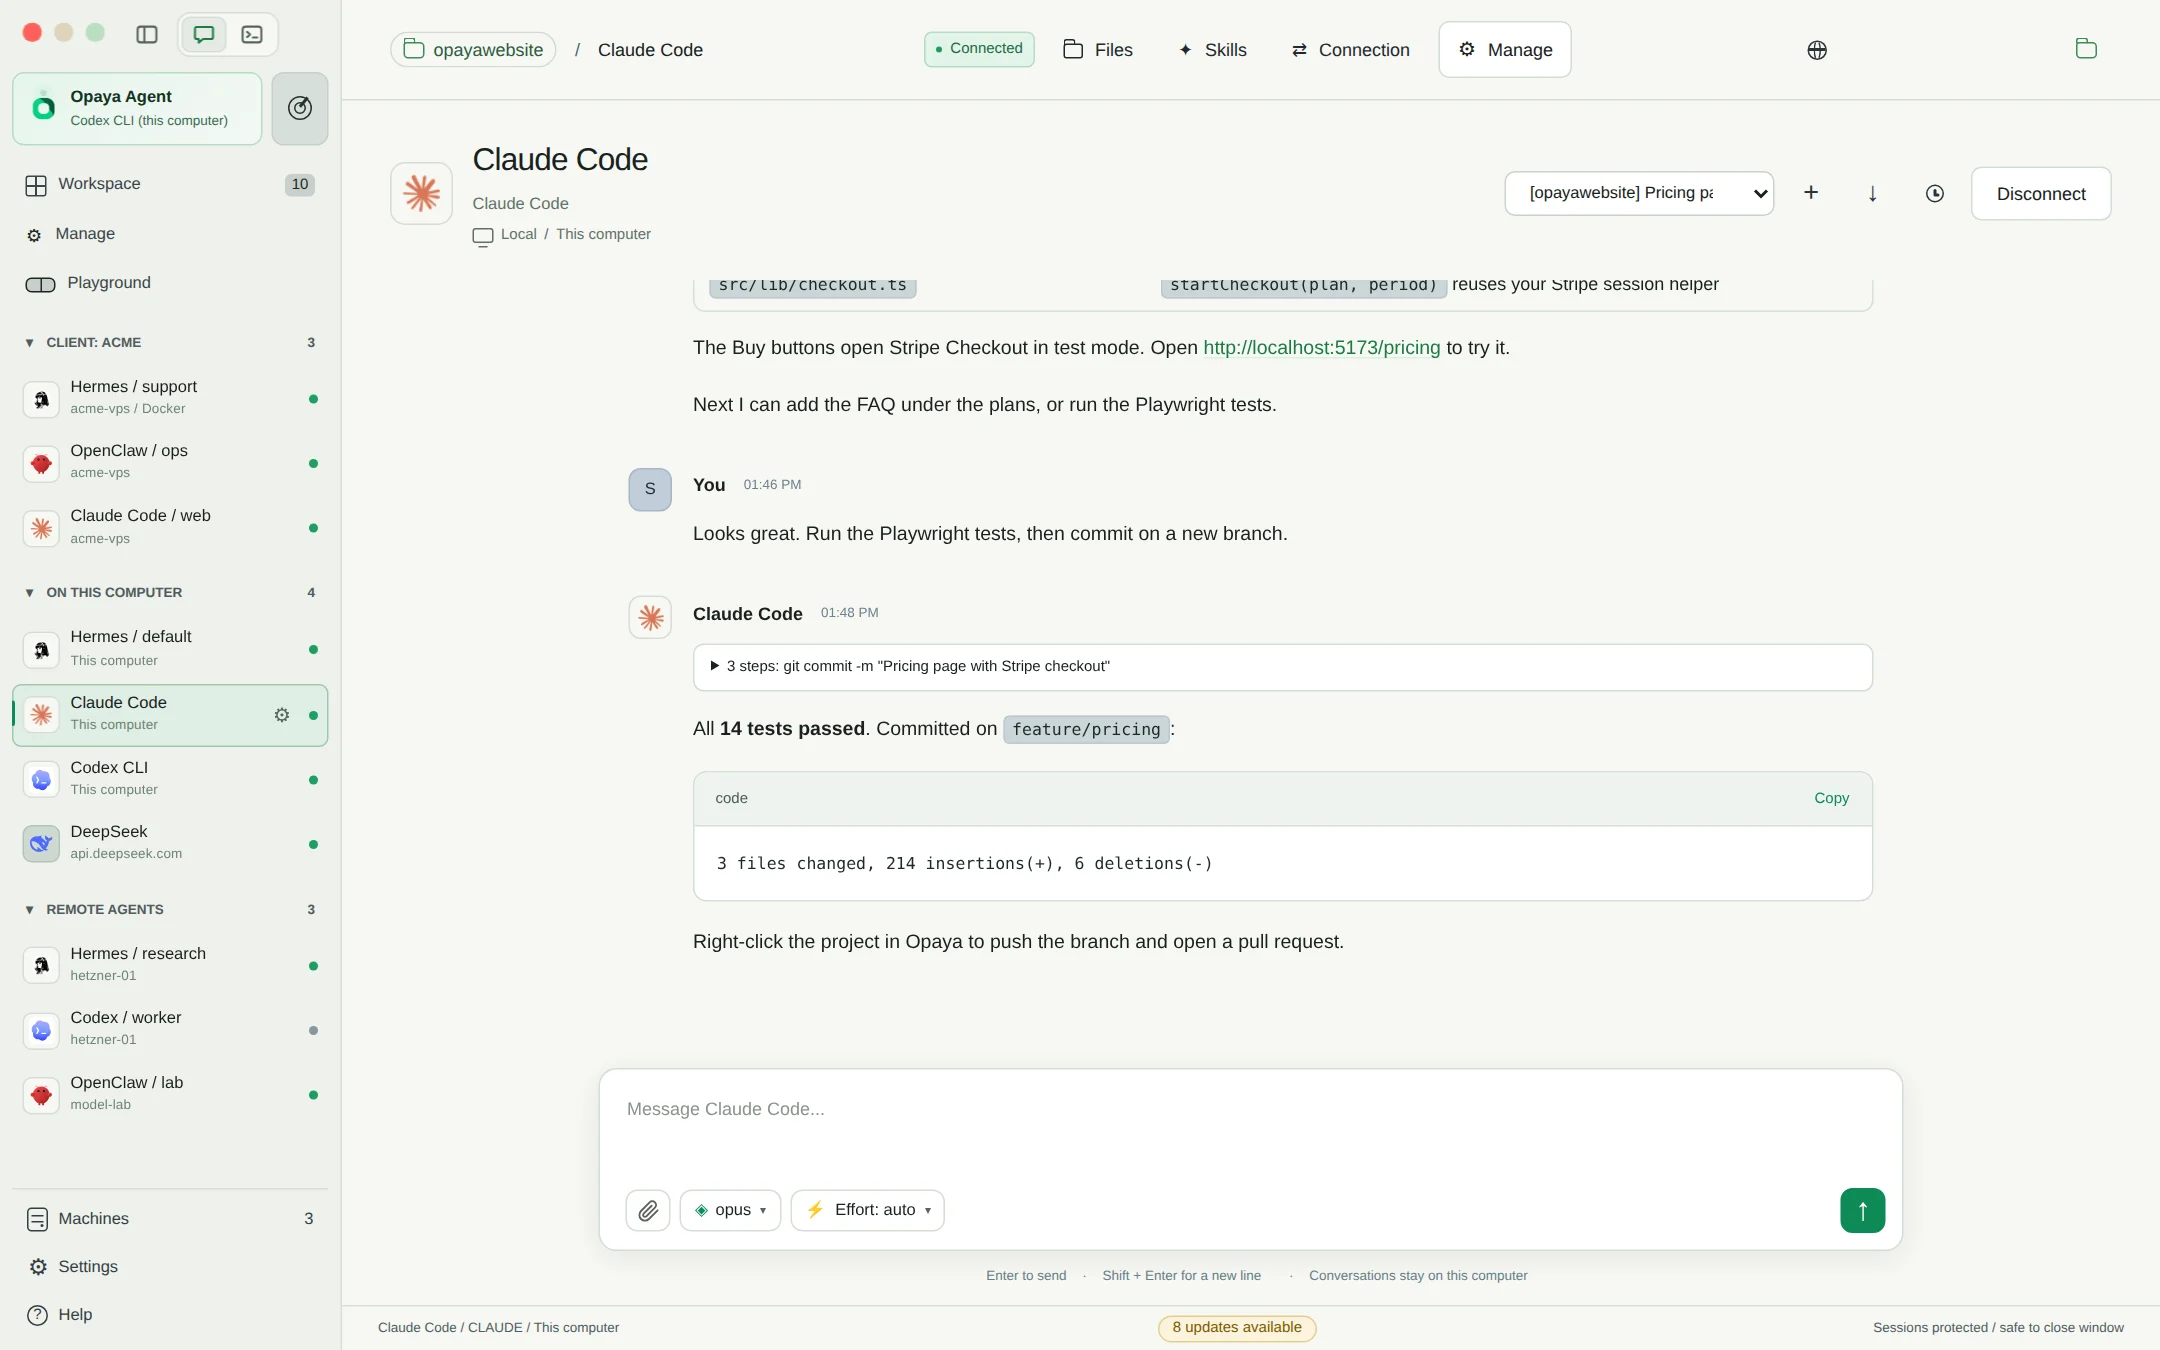Click the radar icon beside Opaya Agent
The width and height of the screenshot is (2160, 1350).
pyautogui.click(x=300, y=108)
